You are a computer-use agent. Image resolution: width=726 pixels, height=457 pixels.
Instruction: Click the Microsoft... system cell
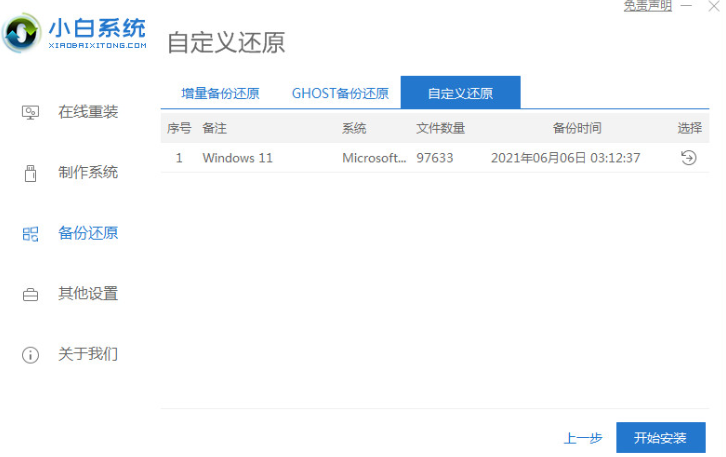point(374,158)
